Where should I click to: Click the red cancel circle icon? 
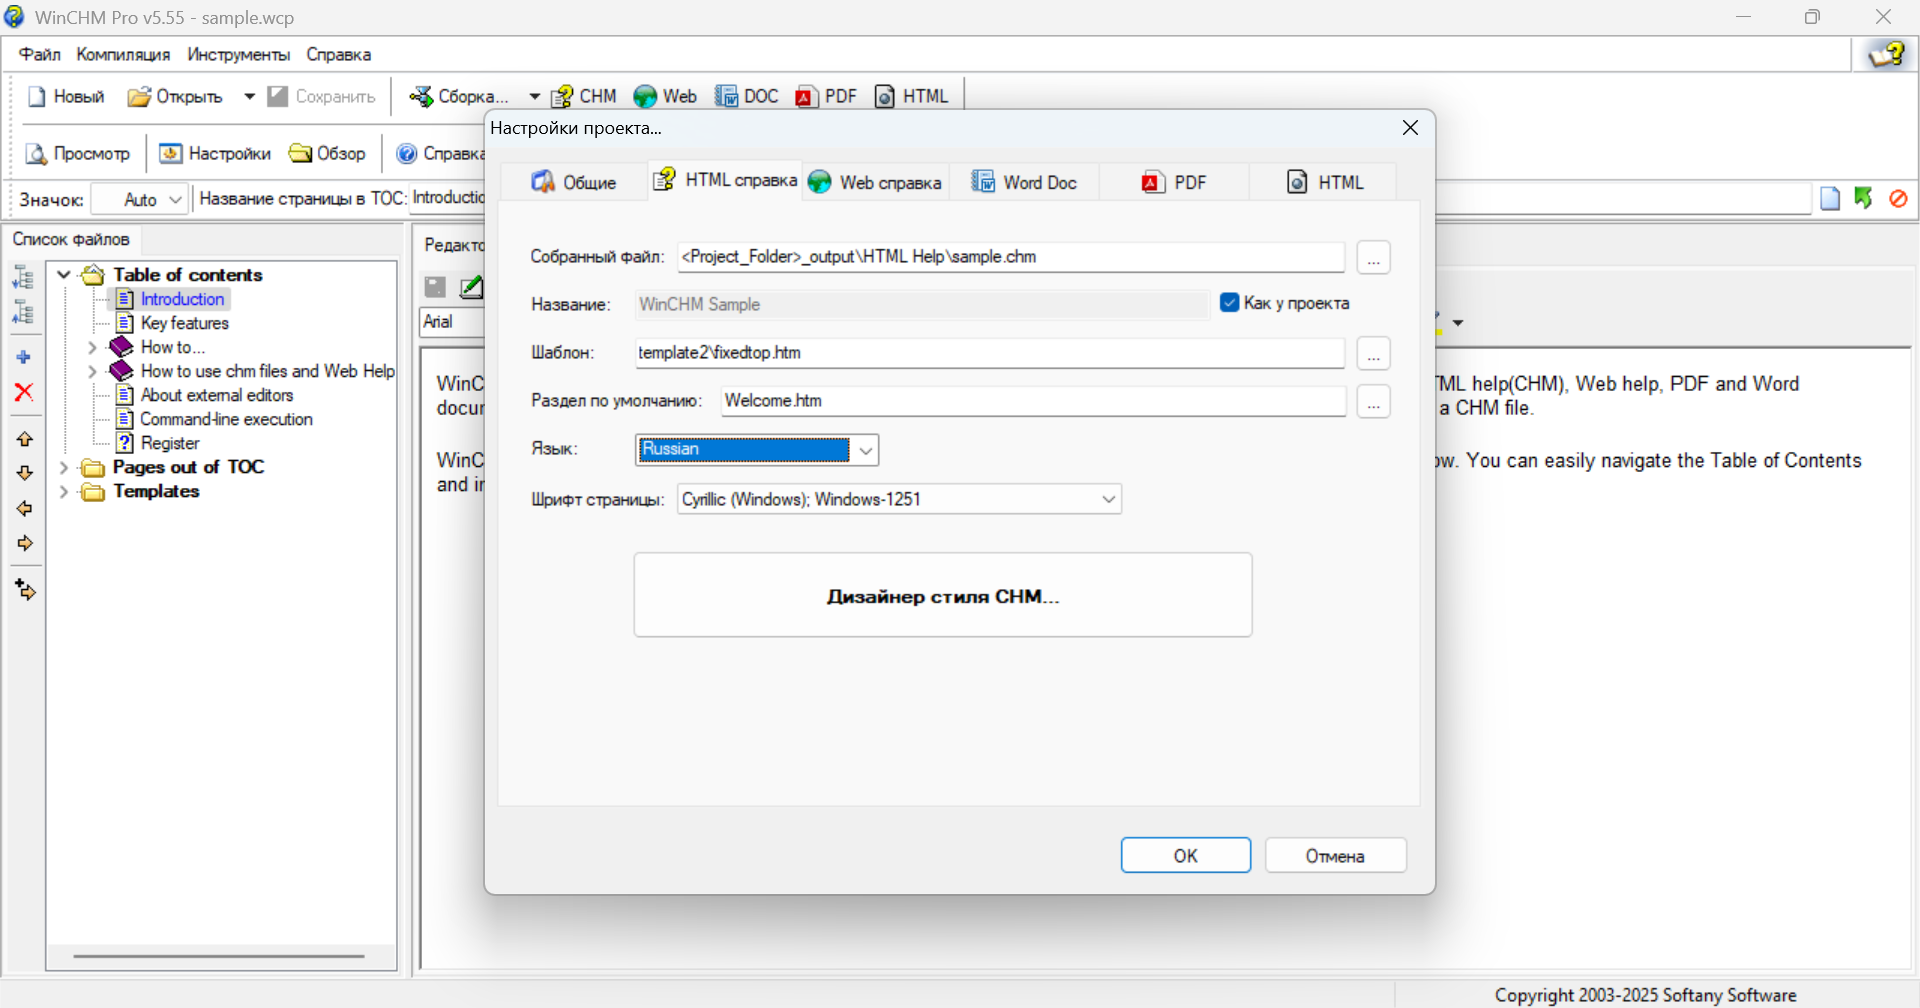(x=1898, y=198)
